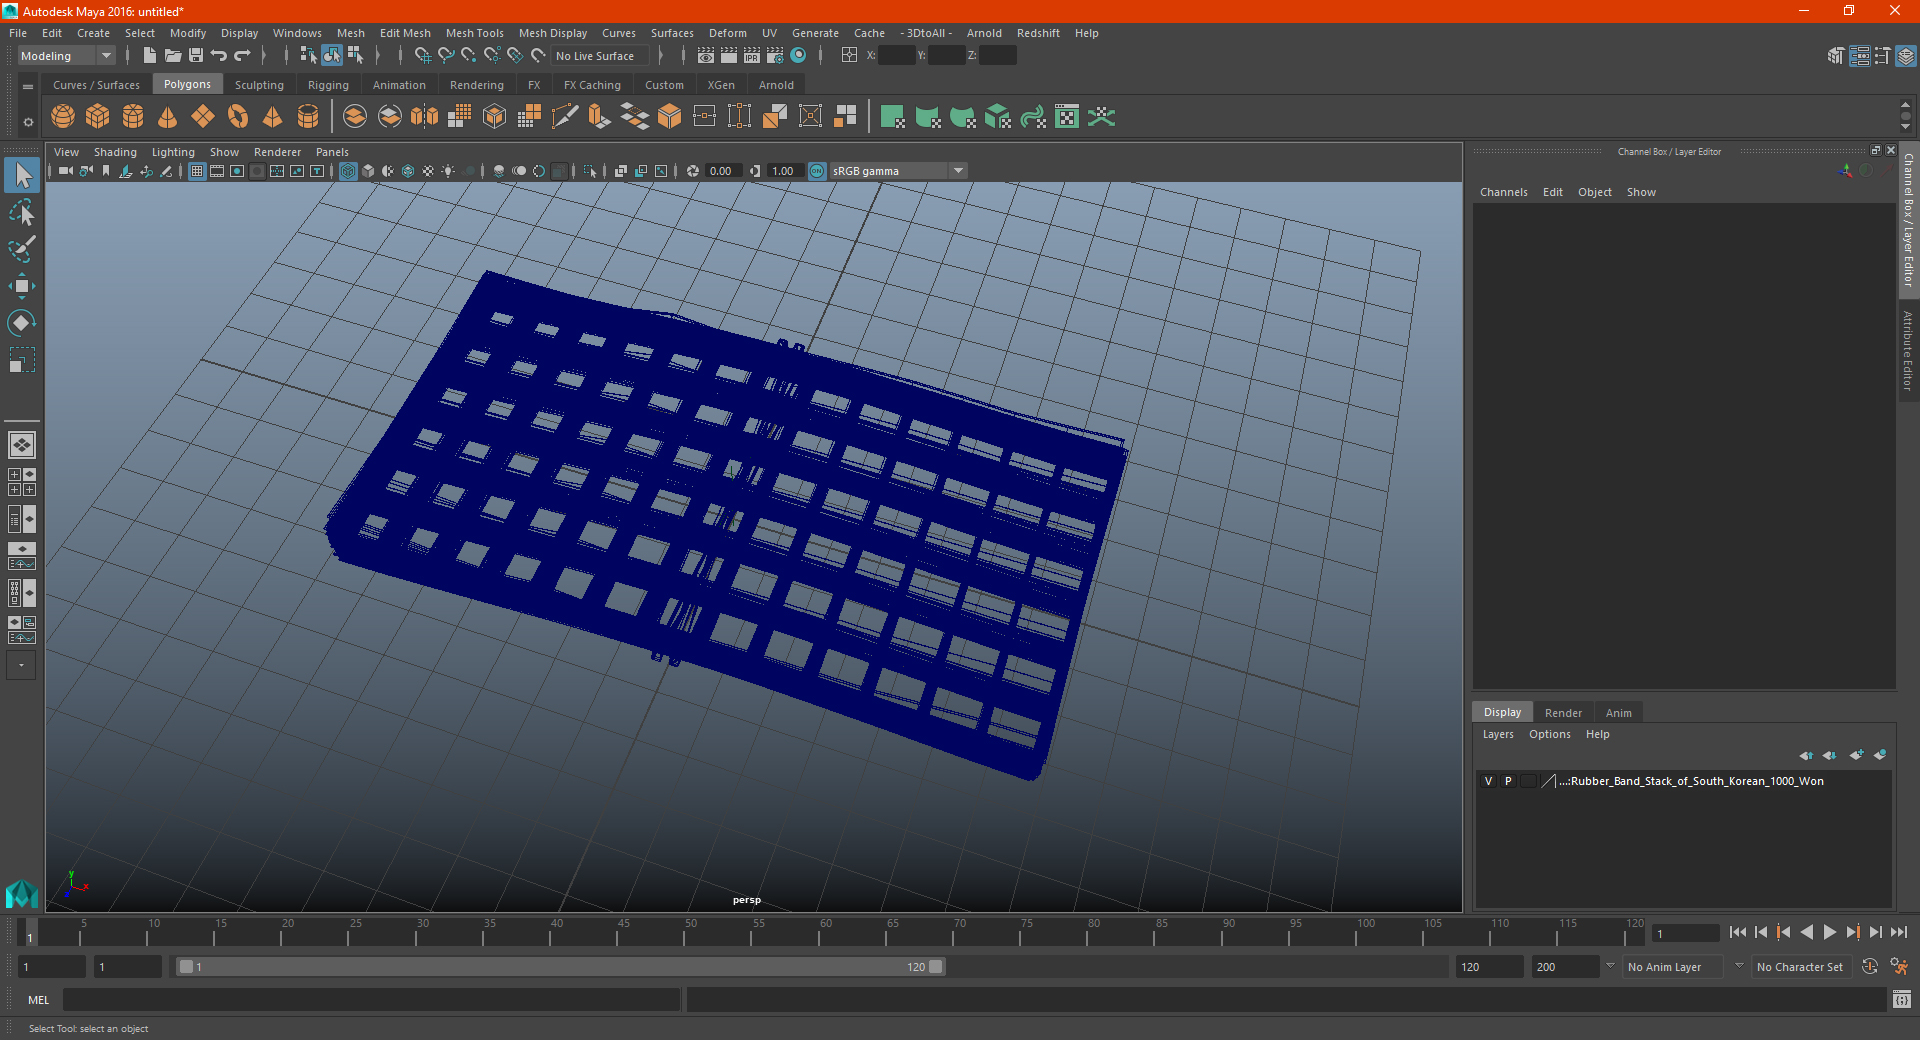Click No Live Surface field
1920x1040 pixels.
click(600, 56)
